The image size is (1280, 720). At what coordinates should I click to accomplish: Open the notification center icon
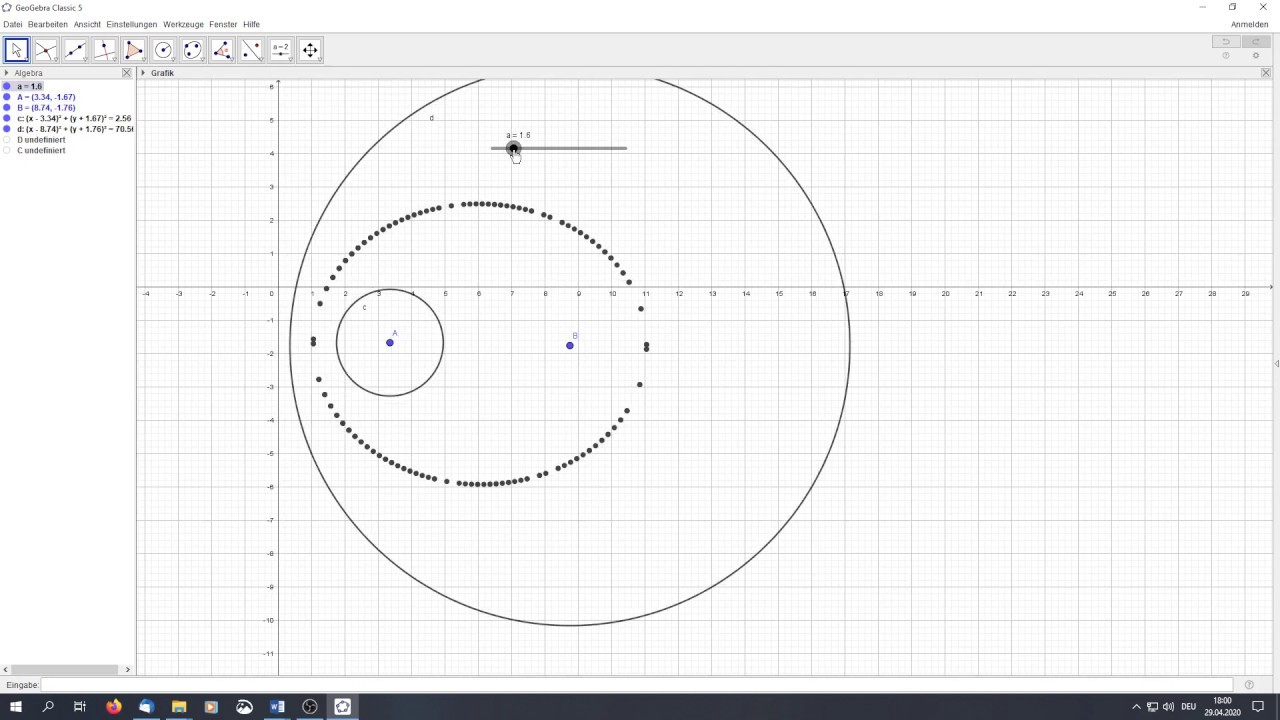1258,707
